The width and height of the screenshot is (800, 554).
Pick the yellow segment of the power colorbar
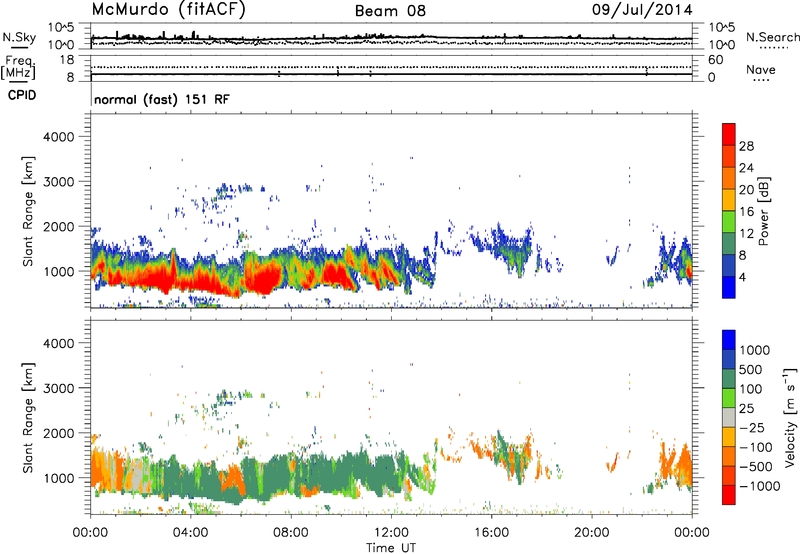[x=729, y=200]
